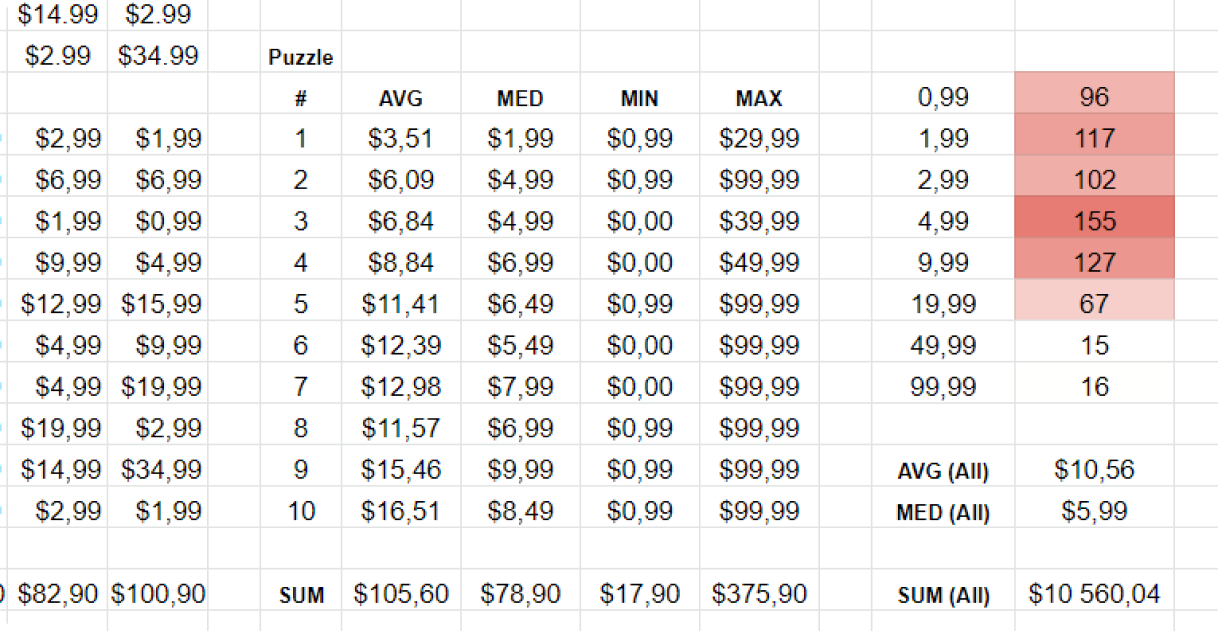Select the sum of averages cell $105,60
1218x631 pixels.
tap(400, 594)
